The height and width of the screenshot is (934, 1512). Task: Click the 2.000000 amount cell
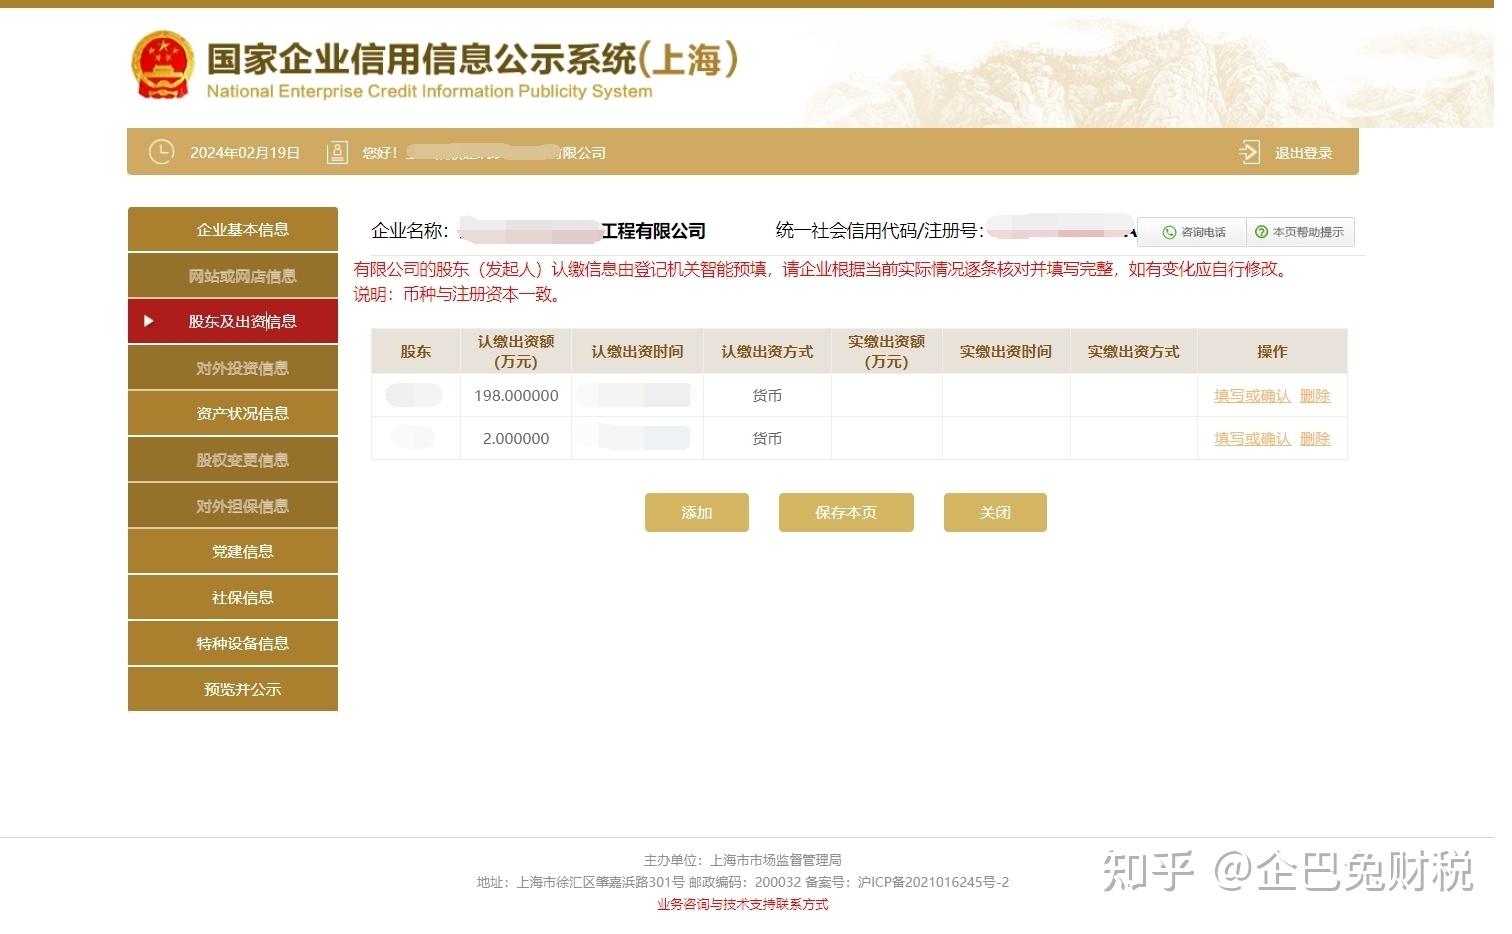pos(516,439)
